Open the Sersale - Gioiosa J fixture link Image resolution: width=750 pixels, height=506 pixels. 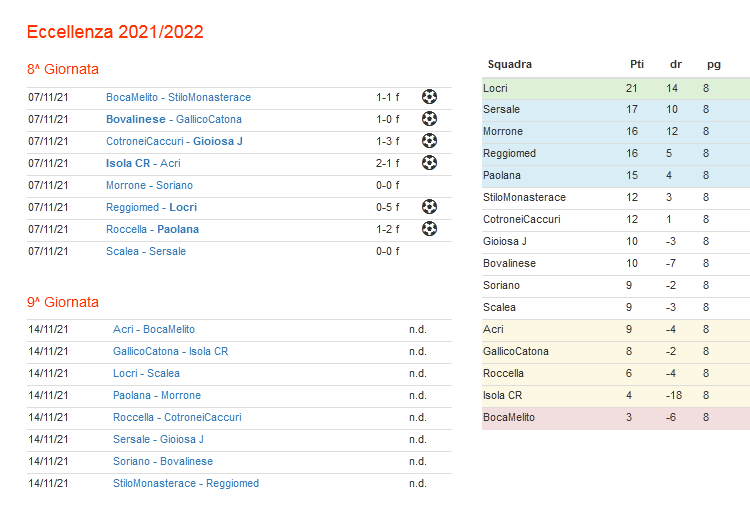[x=158, y=439]
